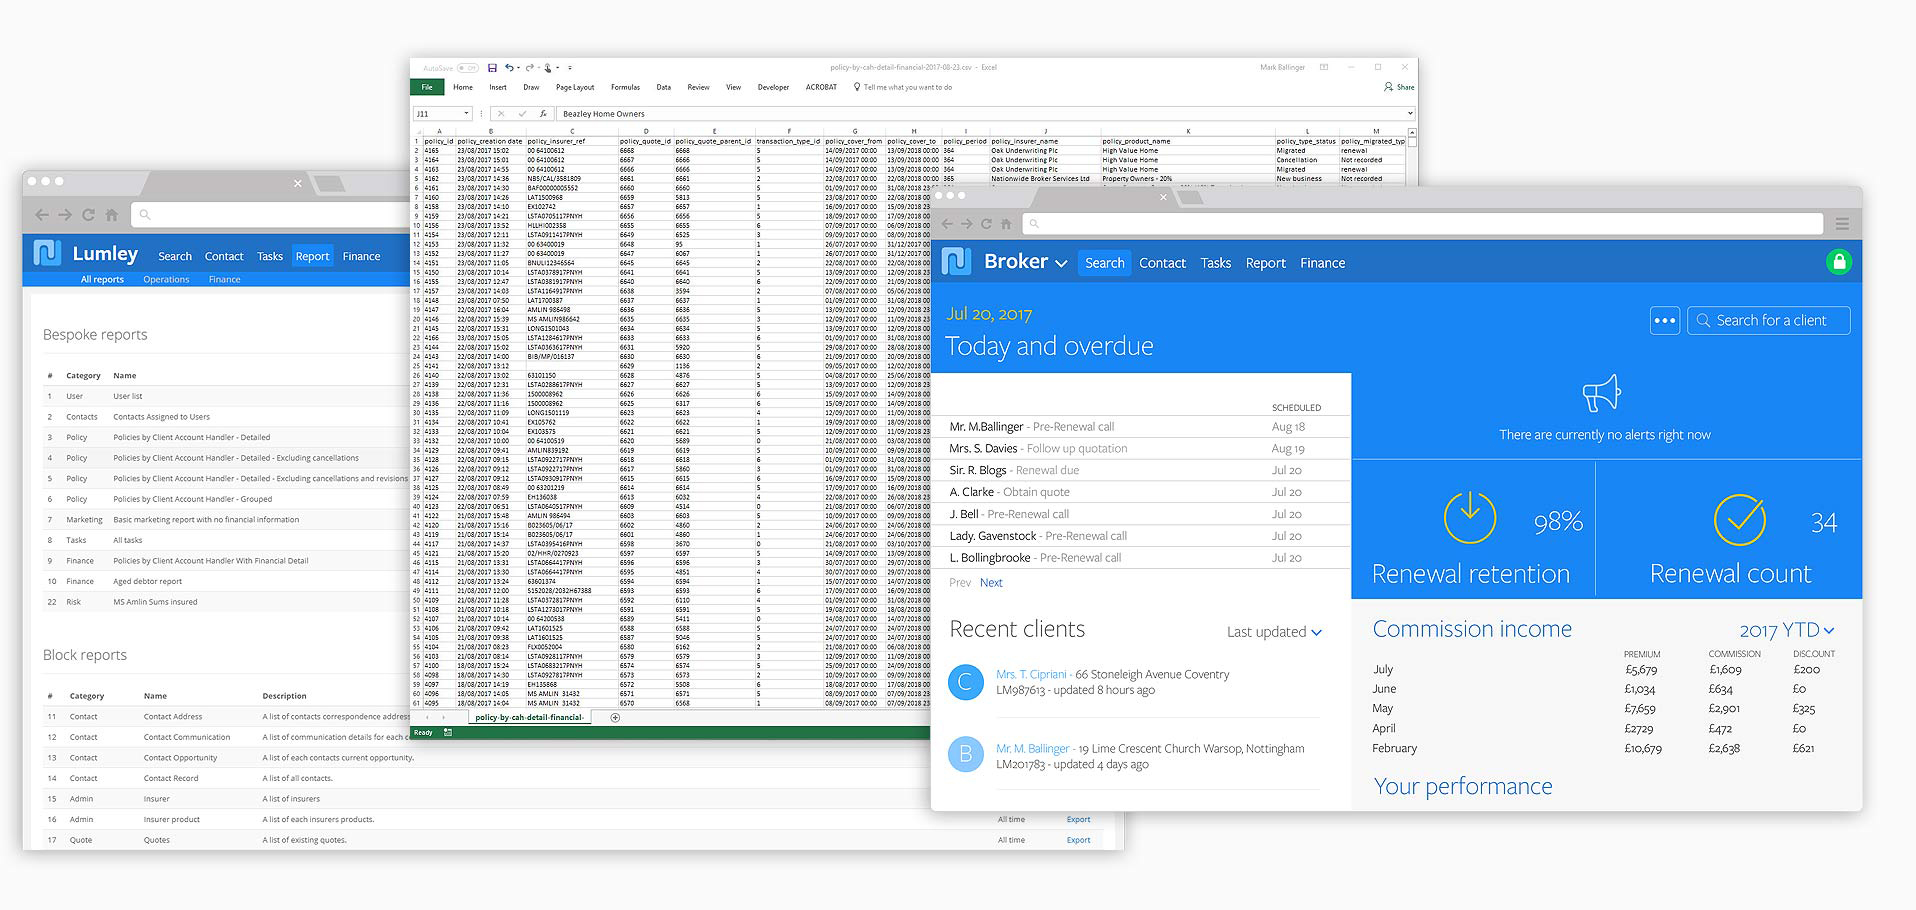Click Export link for the Quotes report
1916x910 pixels.
[x=1078, y=840]
